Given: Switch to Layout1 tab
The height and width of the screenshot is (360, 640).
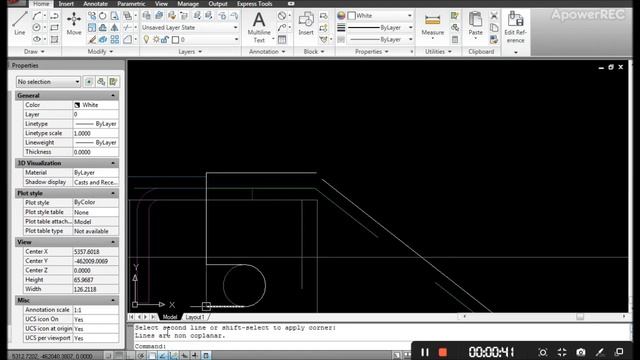Looking at the screenshot, I should (195, 317).
